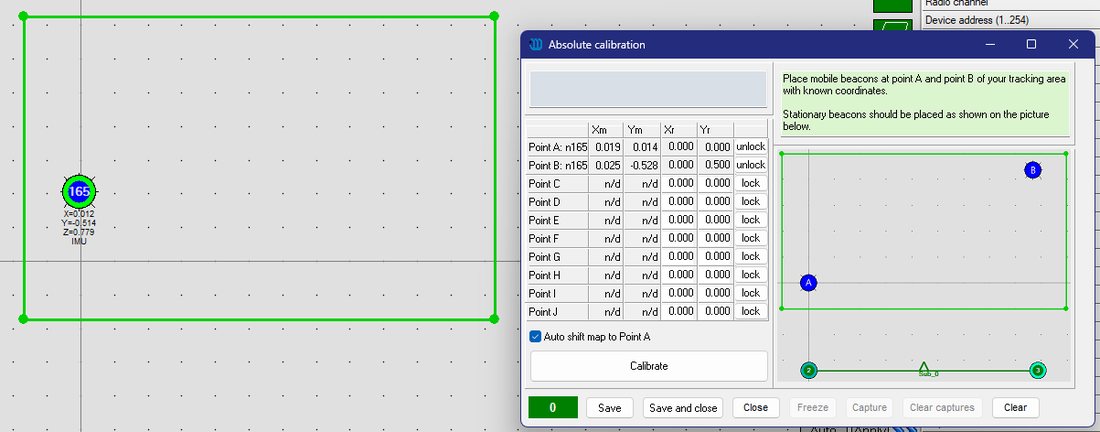Lock Point J row
1100x432 pixels.
pyautogui.click(x=751, y=311)
